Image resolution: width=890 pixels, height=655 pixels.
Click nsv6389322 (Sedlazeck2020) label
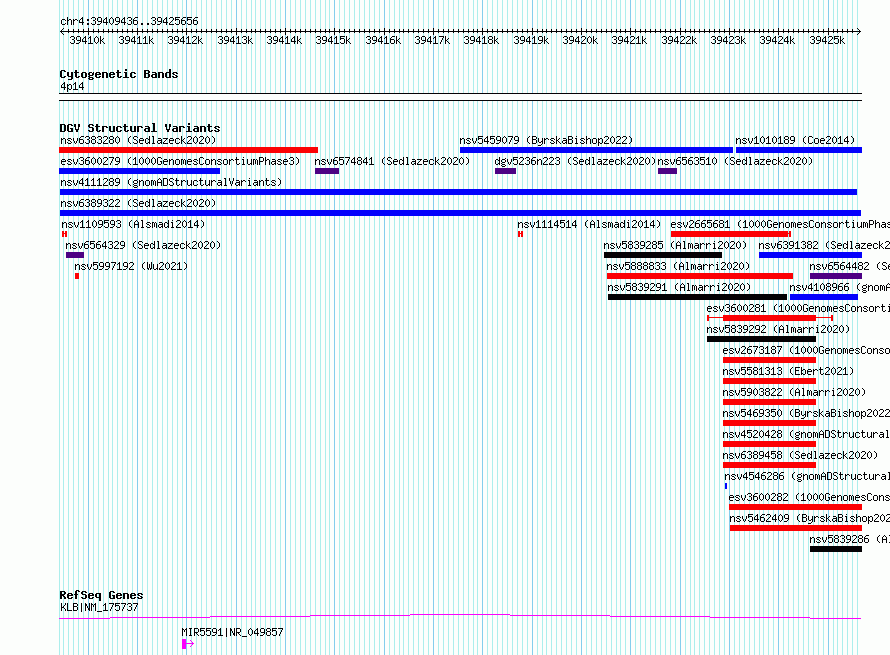tap(138, 203)
